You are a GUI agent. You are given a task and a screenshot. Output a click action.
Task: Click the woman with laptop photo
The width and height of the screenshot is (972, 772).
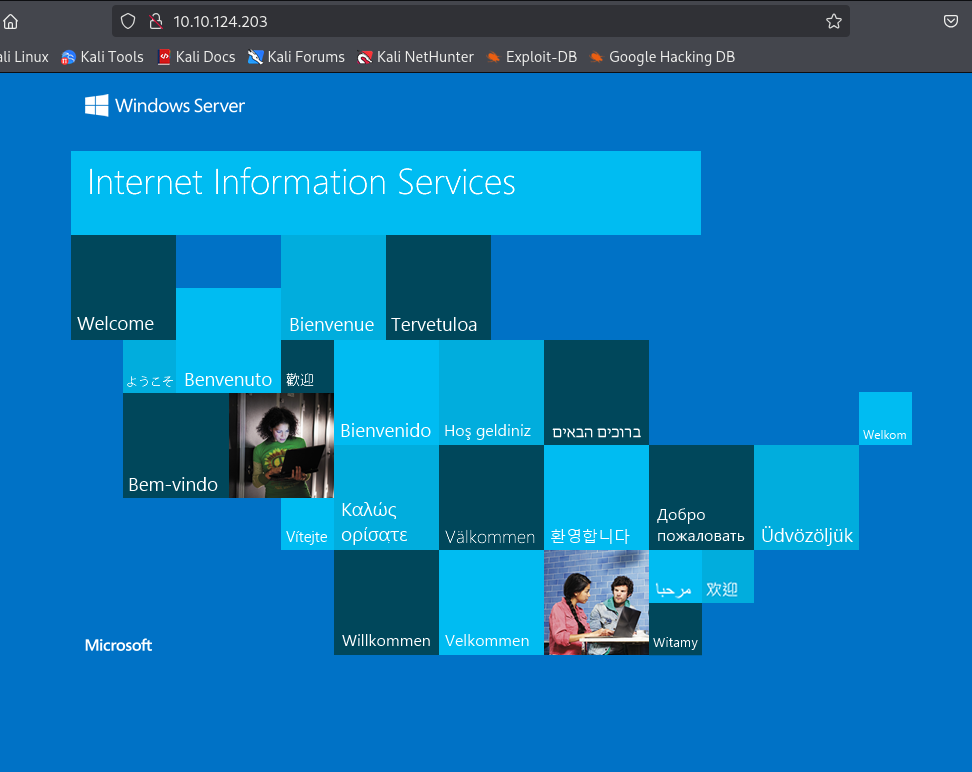coord(281,446)
